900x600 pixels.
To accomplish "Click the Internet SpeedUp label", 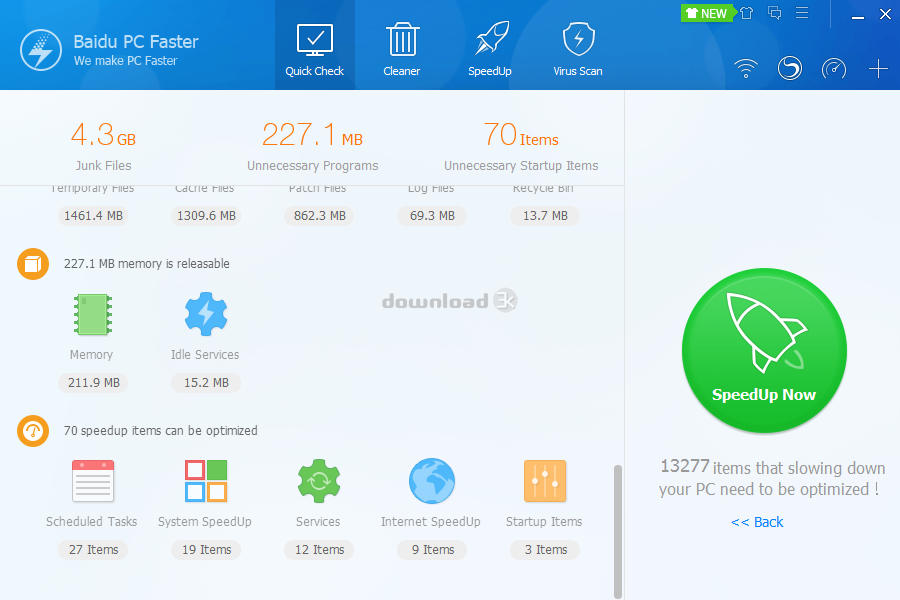I will 430,522.
